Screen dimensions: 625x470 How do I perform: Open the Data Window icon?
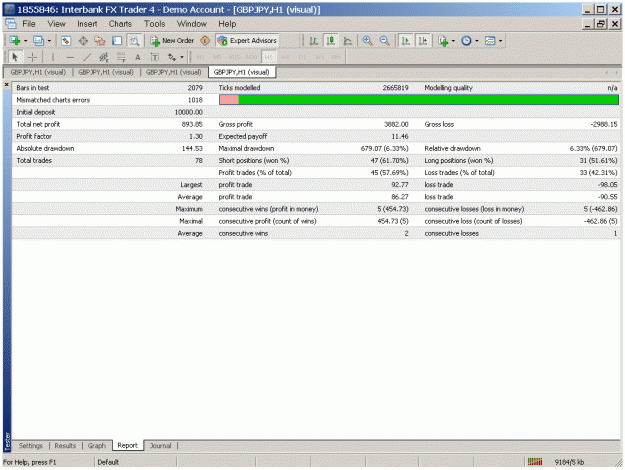(83, 41)
